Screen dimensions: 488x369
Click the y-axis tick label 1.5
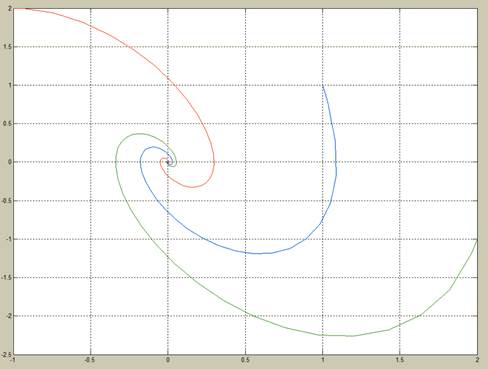(x=7, y=47)
